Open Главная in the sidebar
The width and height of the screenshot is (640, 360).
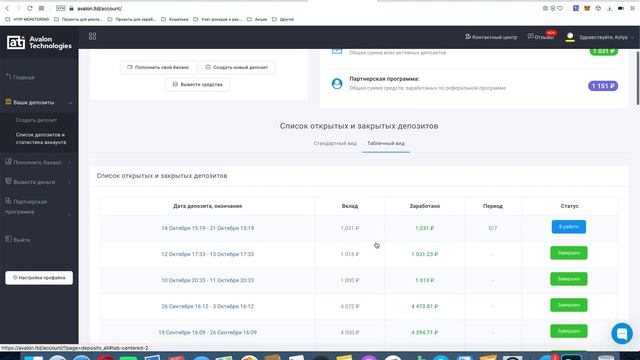tap(20, 77)
